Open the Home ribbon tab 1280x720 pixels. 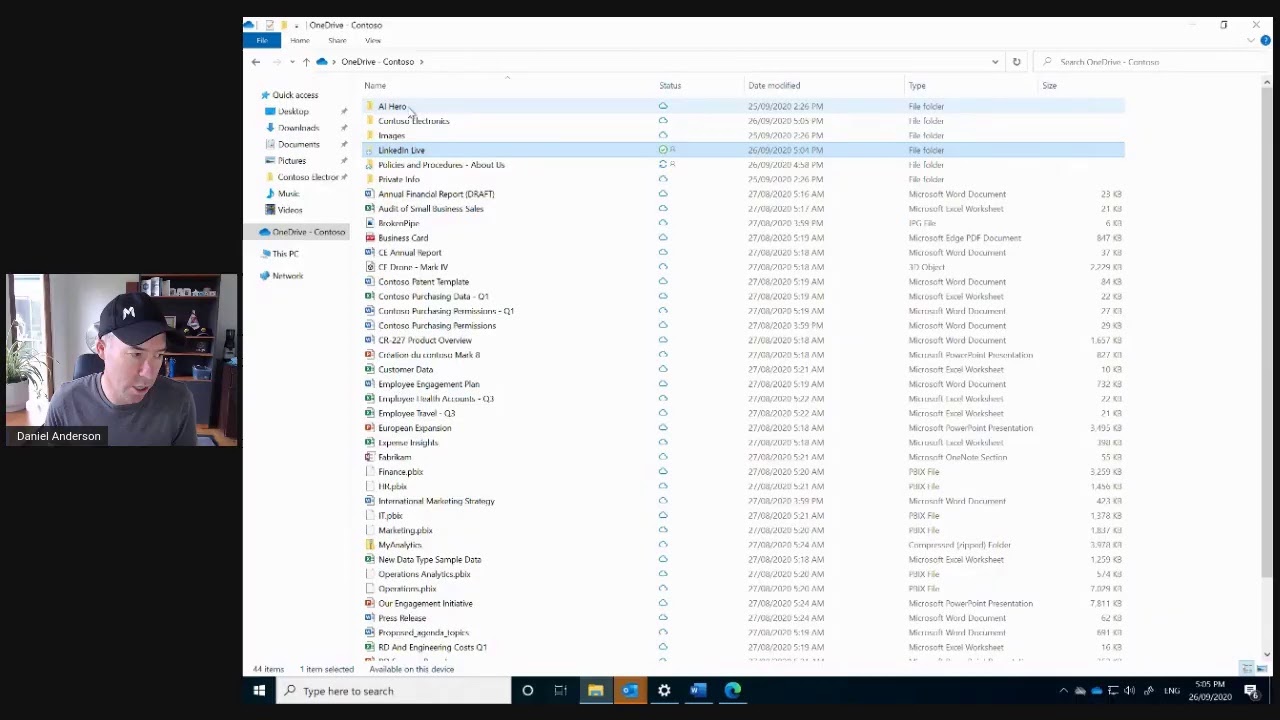click(299, 41)
